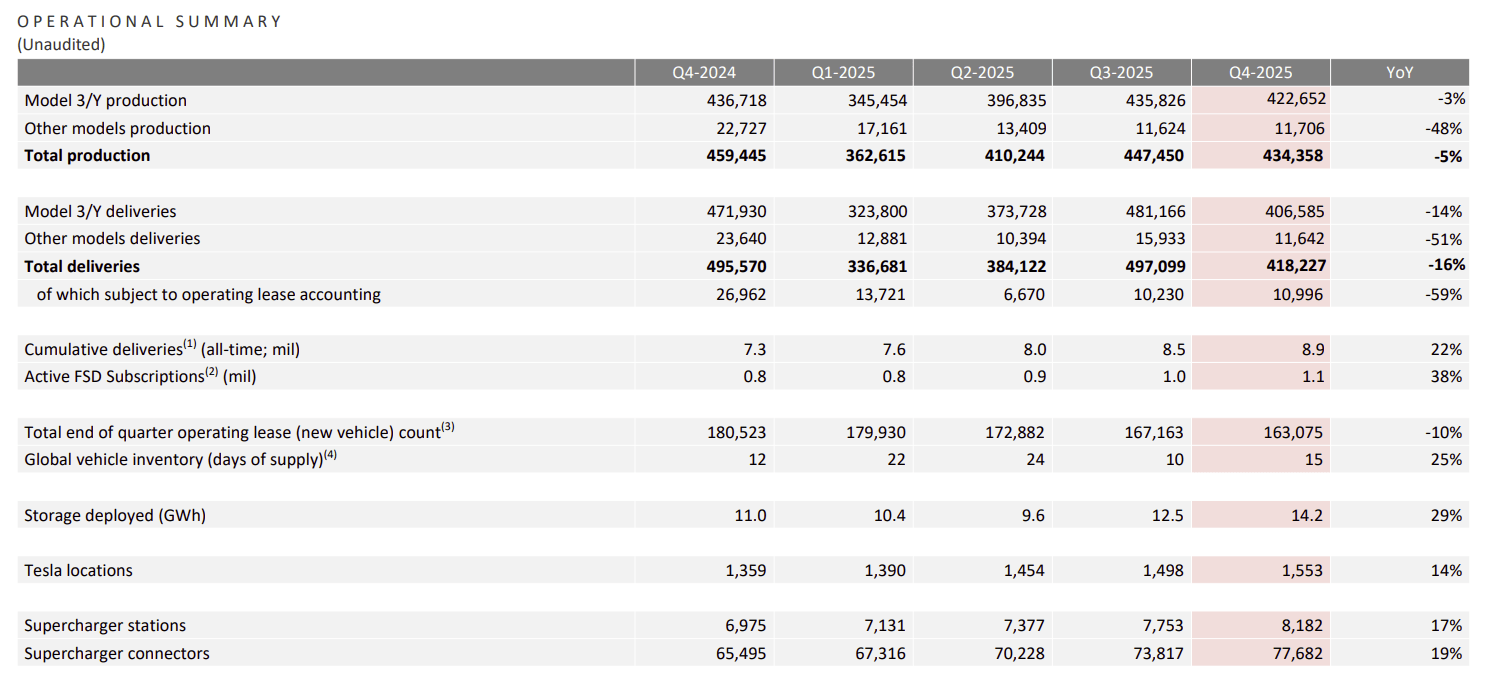Image resolution: width=1485 pixels, height=681 pixels.
Task: Click the Q2-2025 column header
Action: (x=982, y=73)
